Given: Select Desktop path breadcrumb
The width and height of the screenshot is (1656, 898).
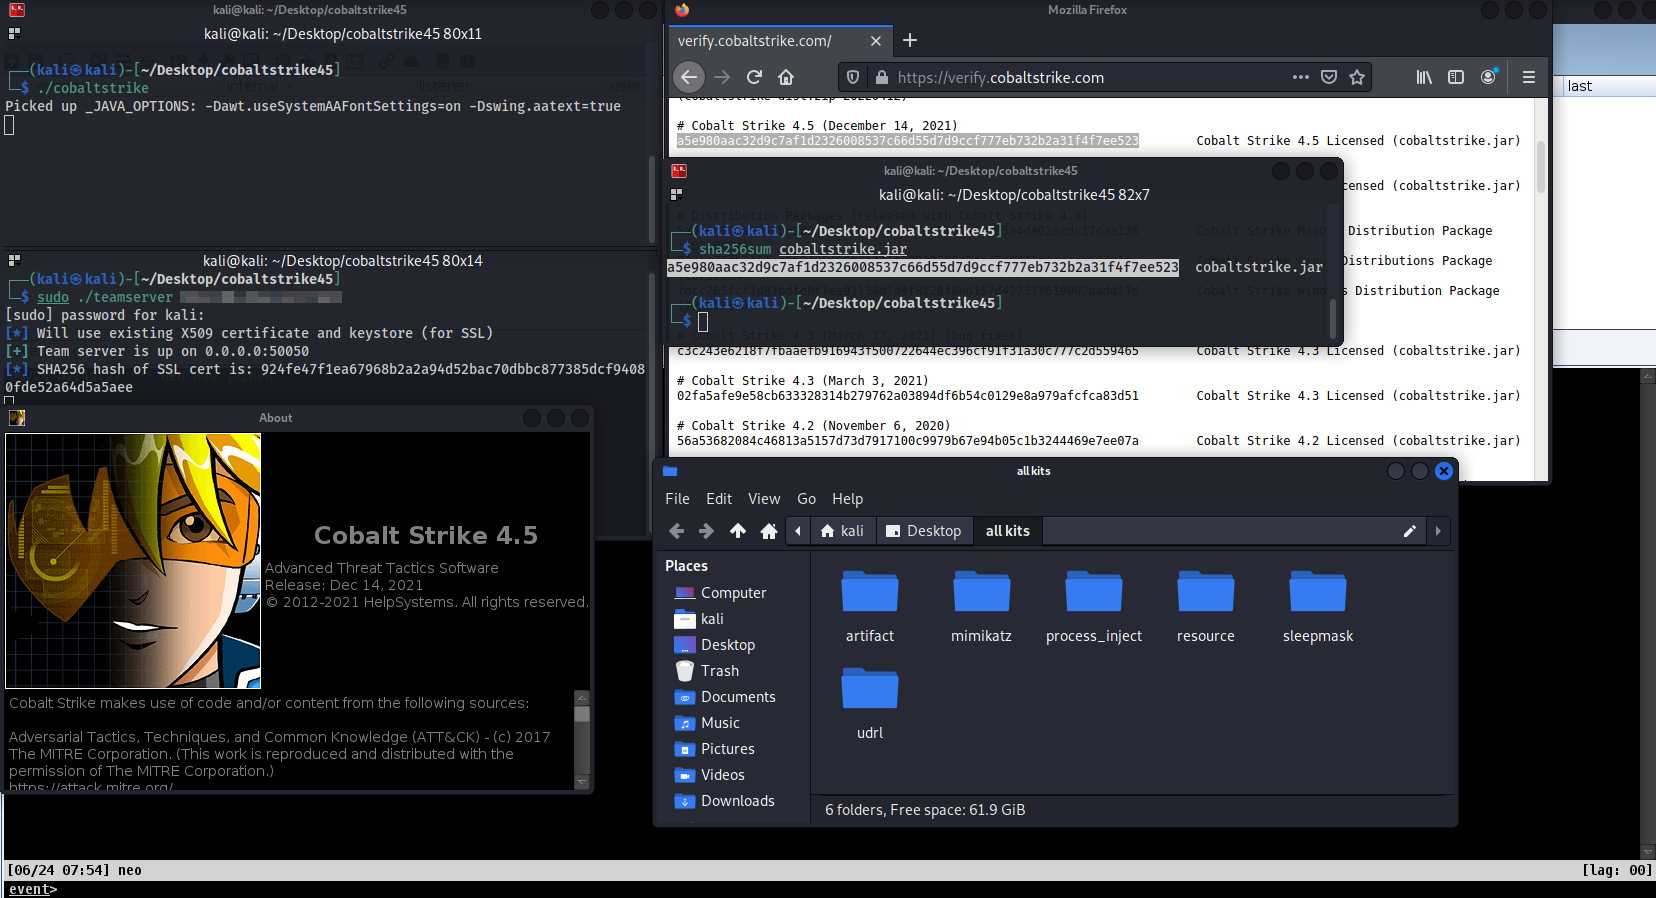Looking at the screenshot, I should pos(924,531).
